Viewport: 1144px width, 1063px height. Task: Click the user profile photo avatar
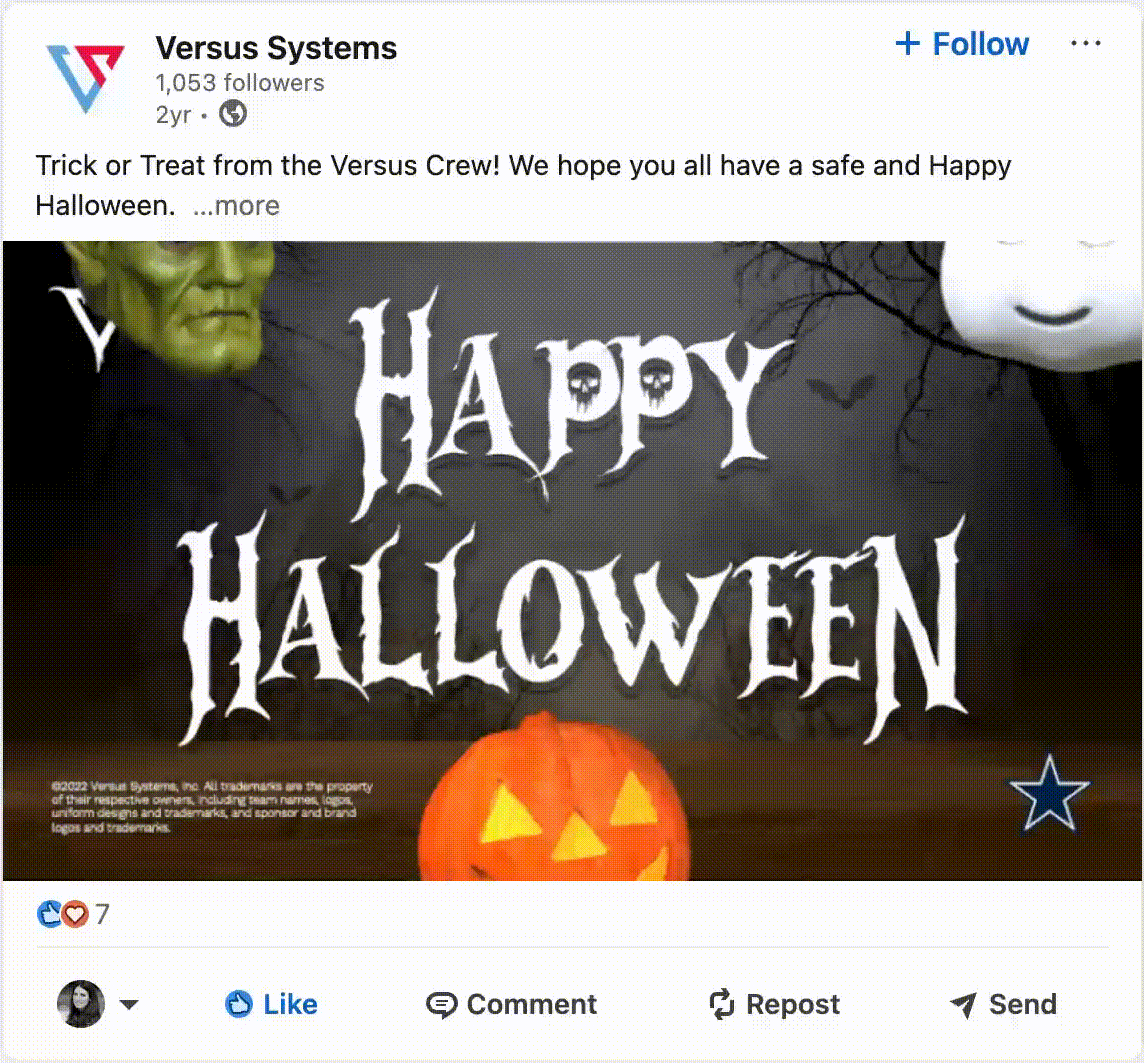click(x=81, y=1004)
